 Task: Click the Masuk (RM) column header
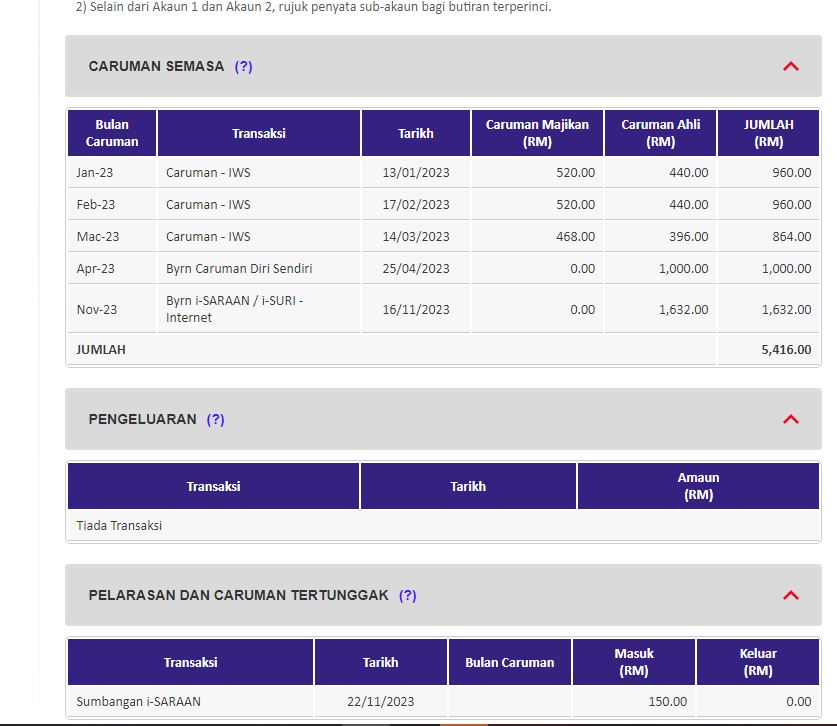pyautogui.click(x=633, y=662)
